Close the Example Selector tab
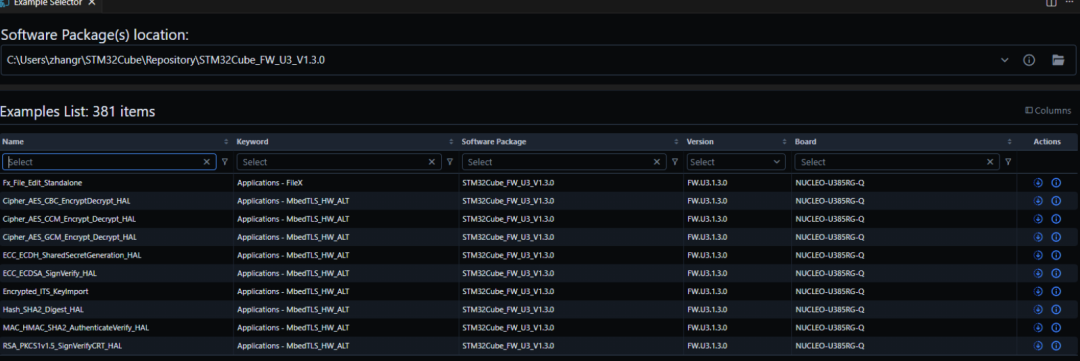 point(92,3)
